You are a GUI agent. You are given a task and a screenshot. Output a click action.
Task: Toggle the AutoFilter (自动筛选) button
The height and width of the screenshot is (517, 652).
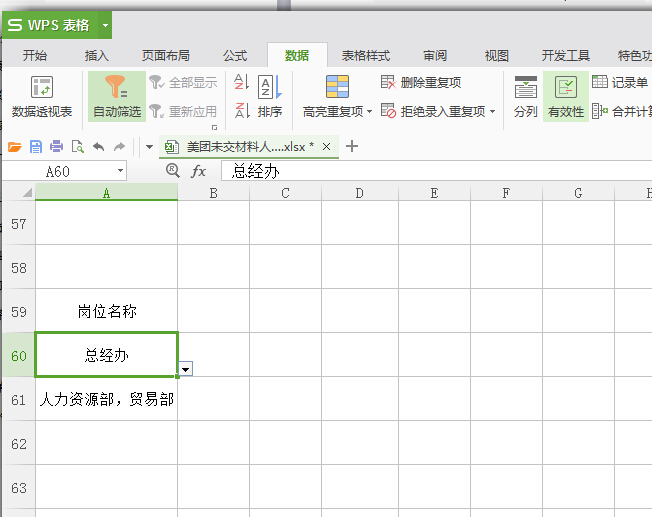117,96
